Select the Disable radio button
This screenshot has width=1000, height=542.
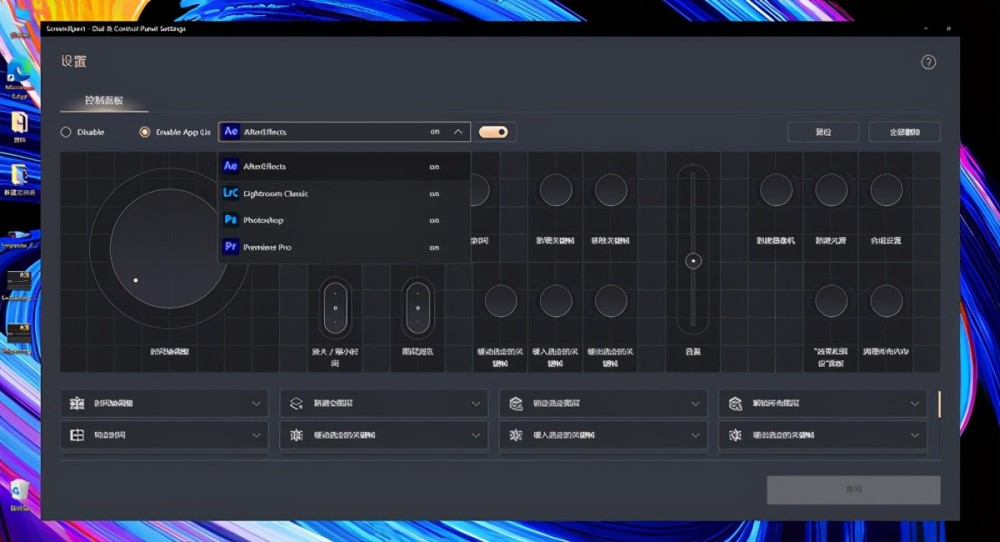(x=66, y=132)
